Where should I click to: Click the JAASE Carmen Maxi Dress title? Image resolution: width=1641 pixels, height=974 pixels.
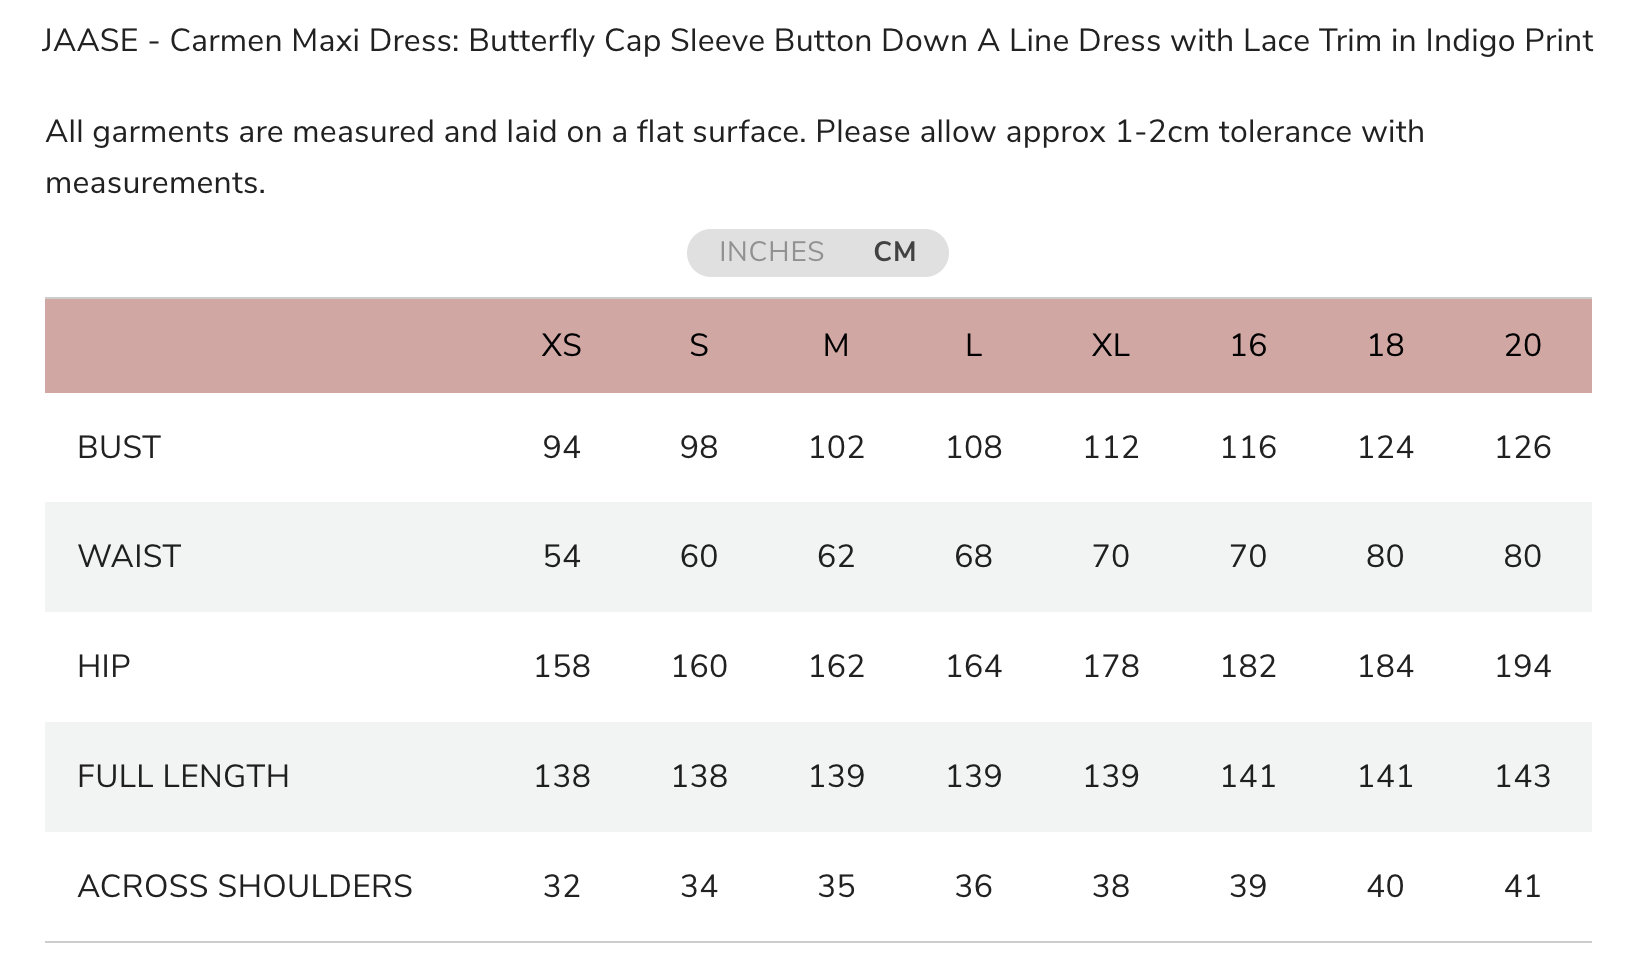point(818,41)
